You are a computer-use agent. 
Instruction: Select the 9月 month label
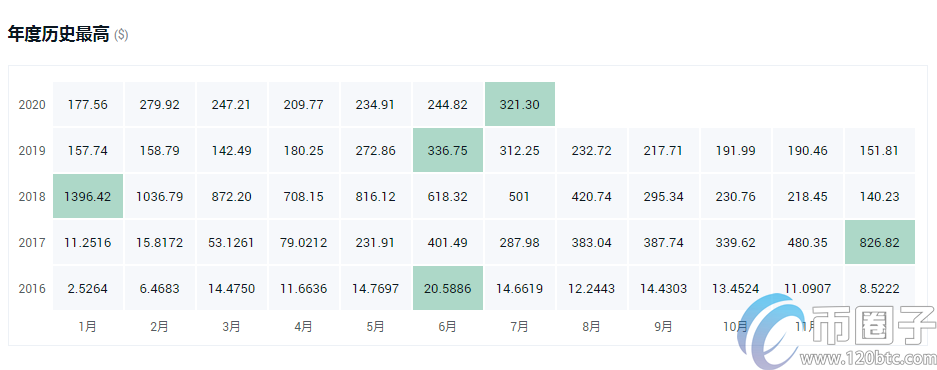pyautogui.click(x=663, y=326)
